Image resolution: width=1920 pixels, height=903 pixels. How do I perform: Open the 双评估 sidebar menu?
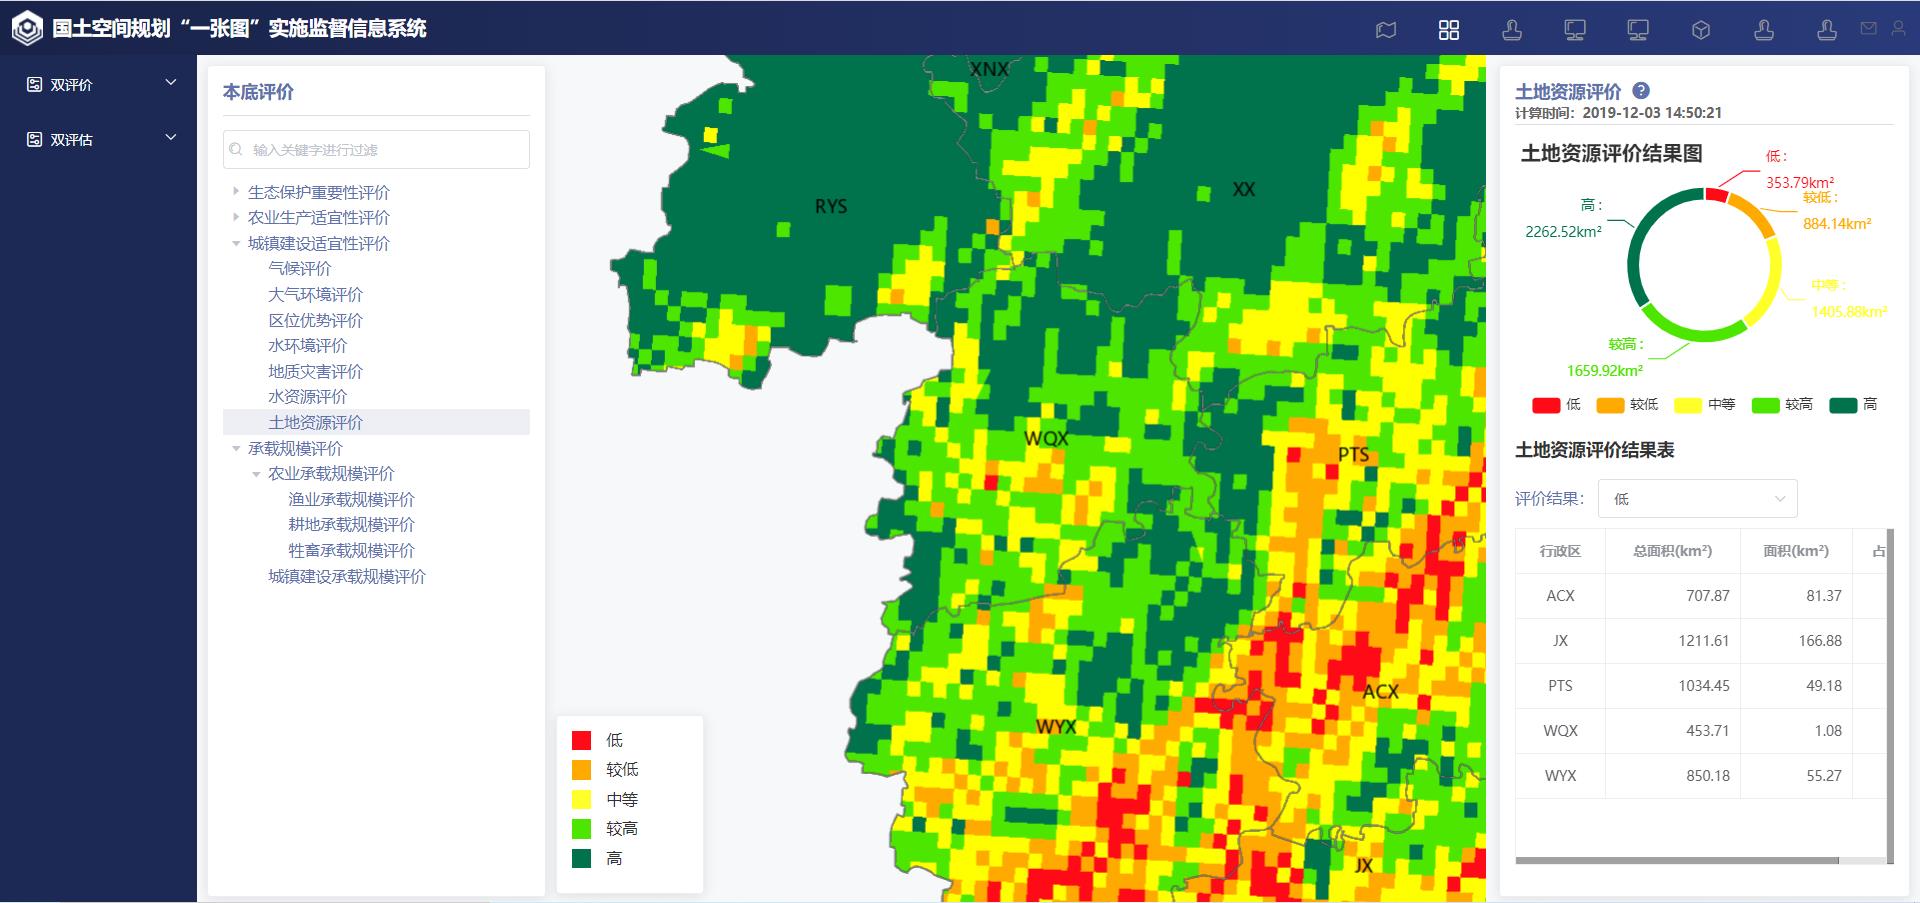tap(100, 140)
